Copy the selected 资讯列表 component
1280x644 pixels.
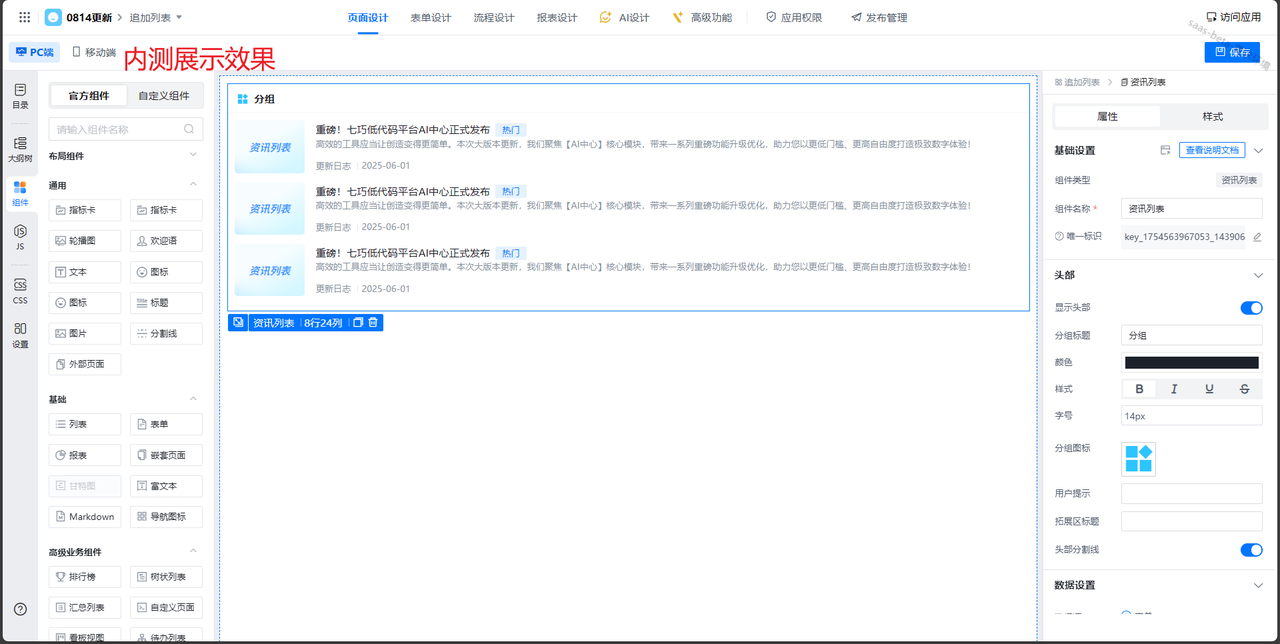click(358, 323)
